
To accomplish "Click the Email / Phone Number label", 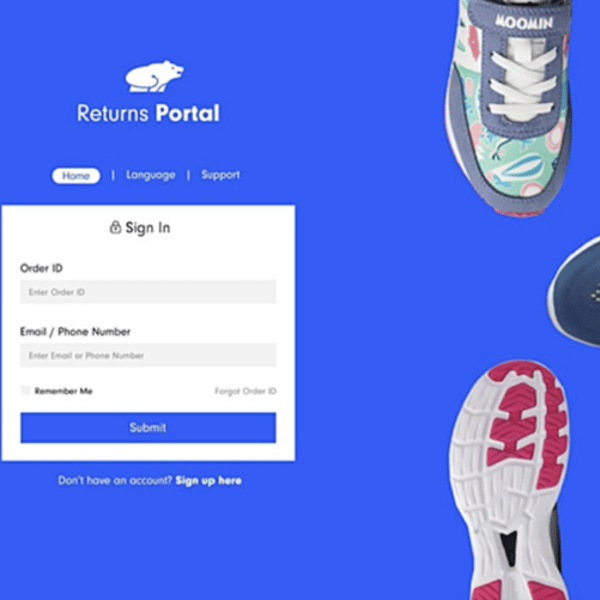I will [x=75, y=332].
